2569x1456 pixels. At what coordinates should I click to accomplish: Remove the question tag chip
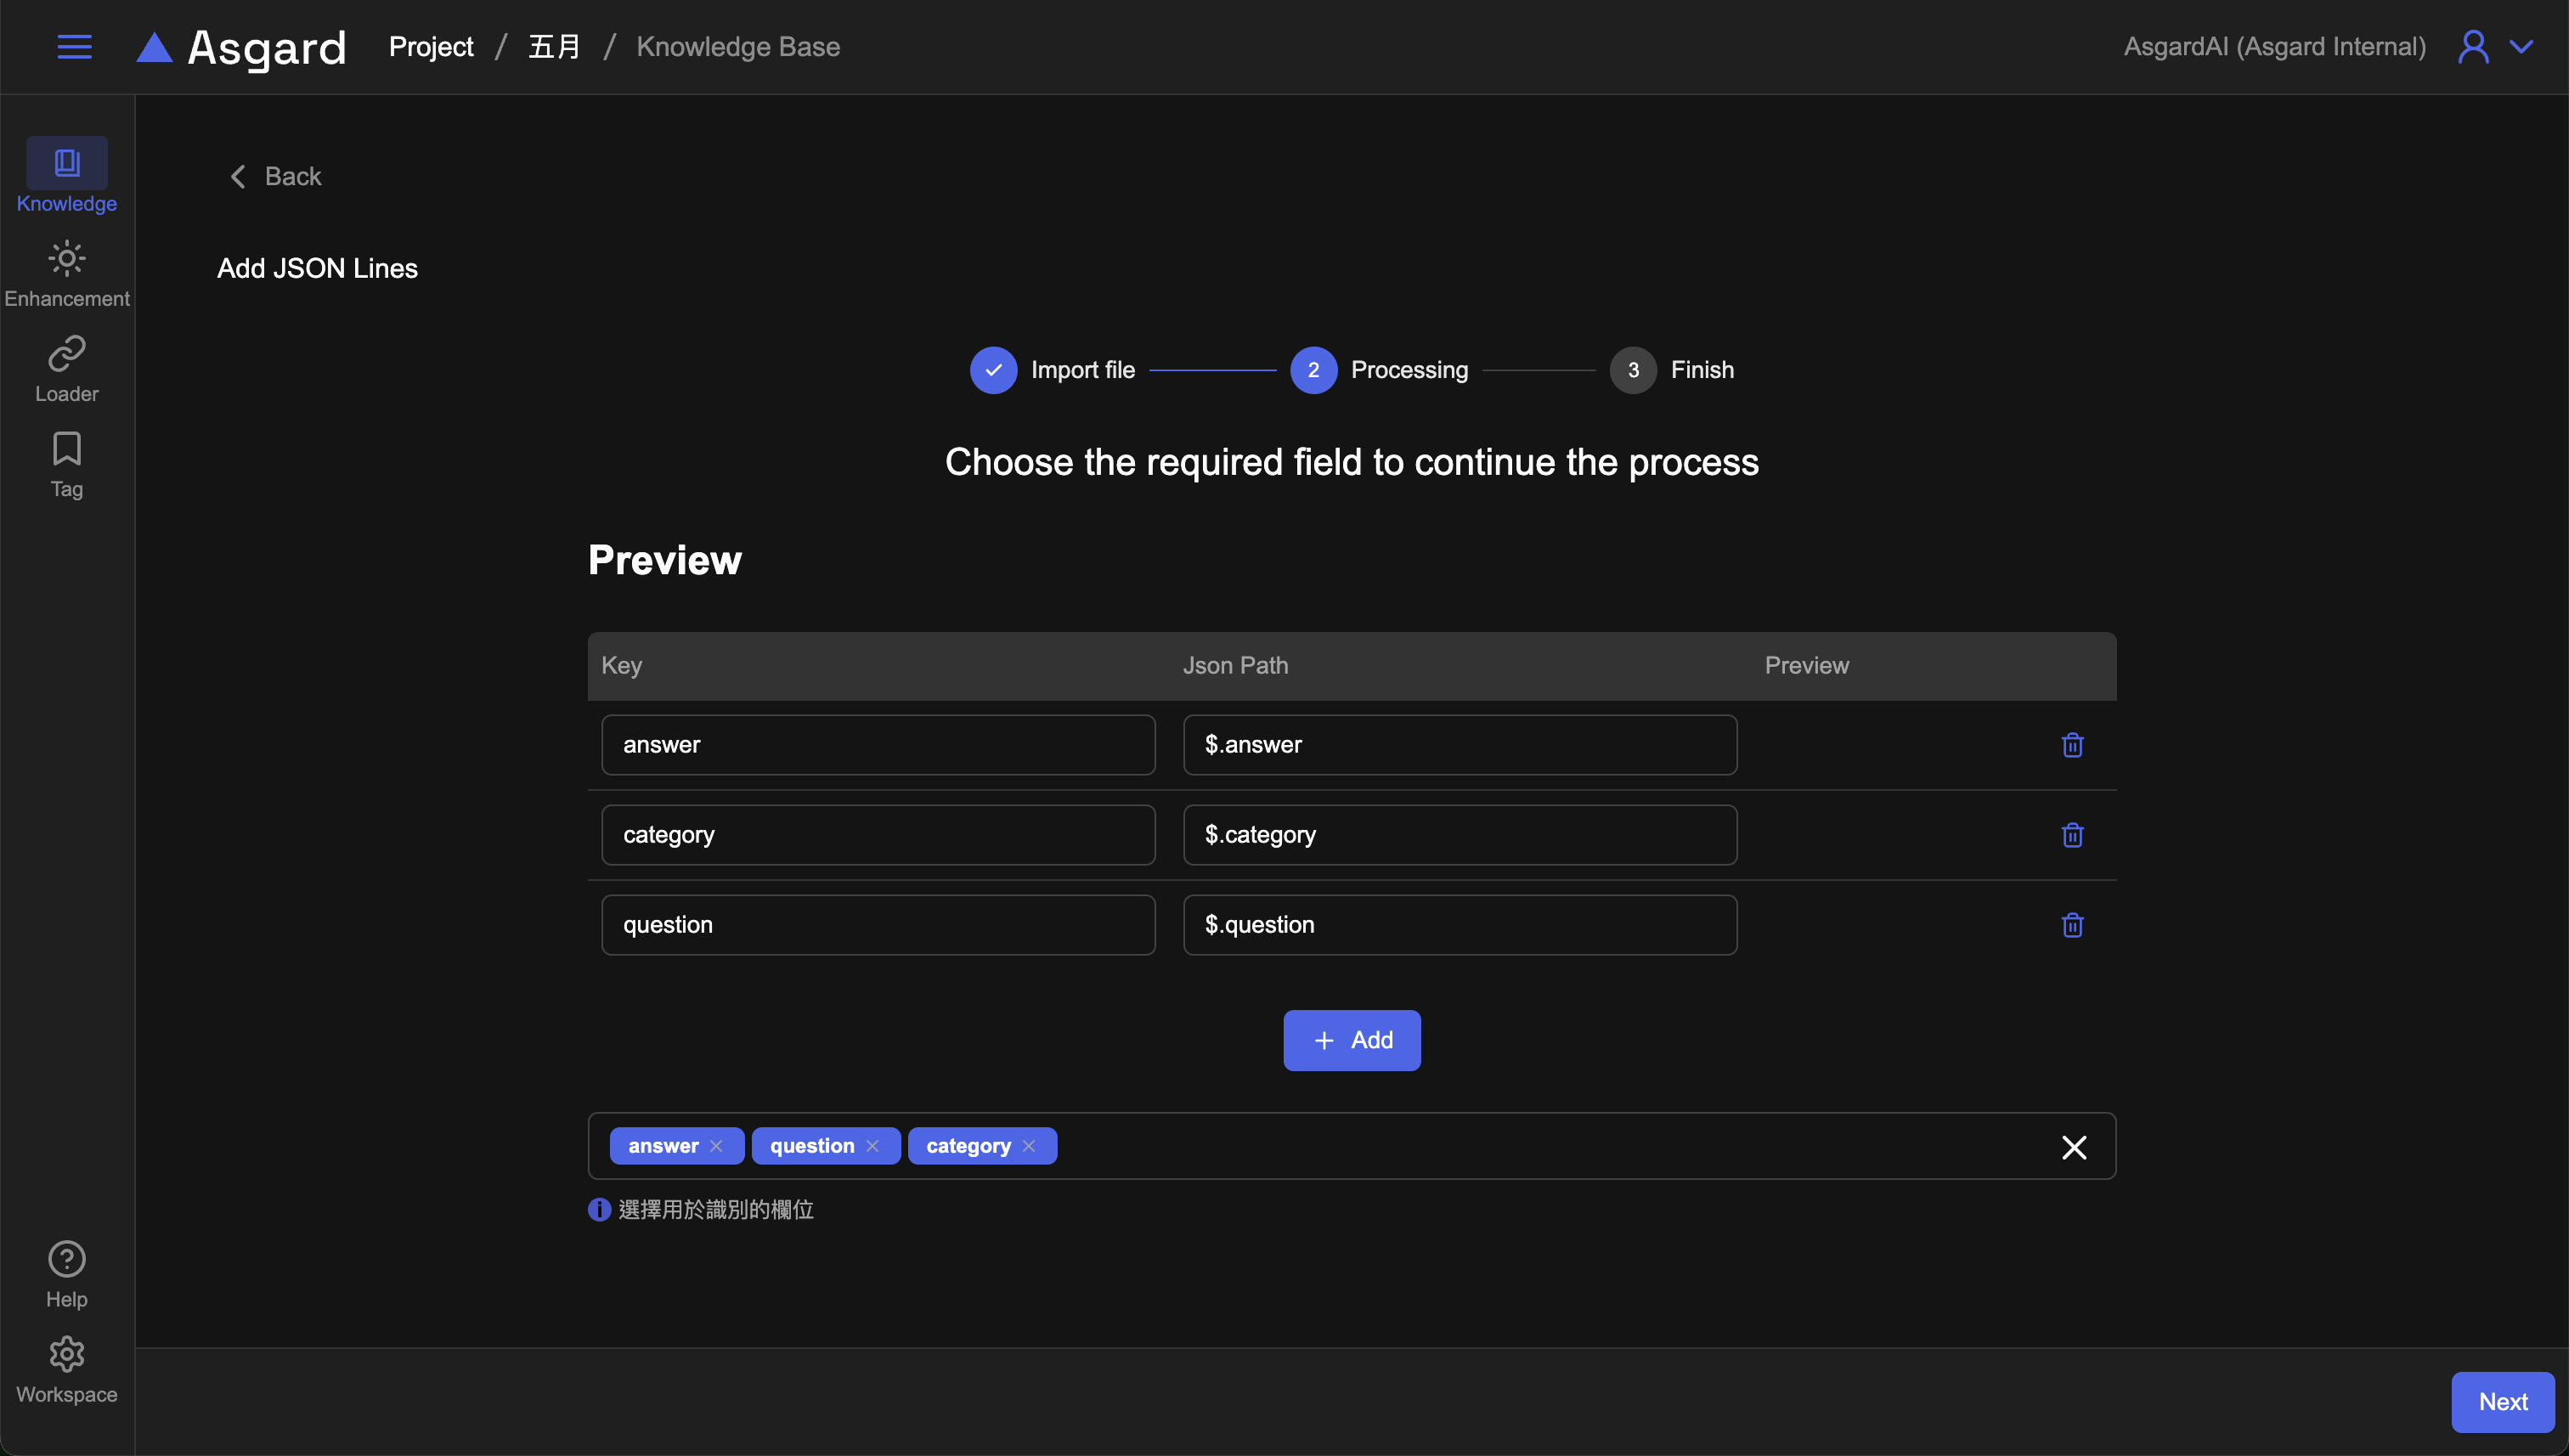(x=872, y=1146)
